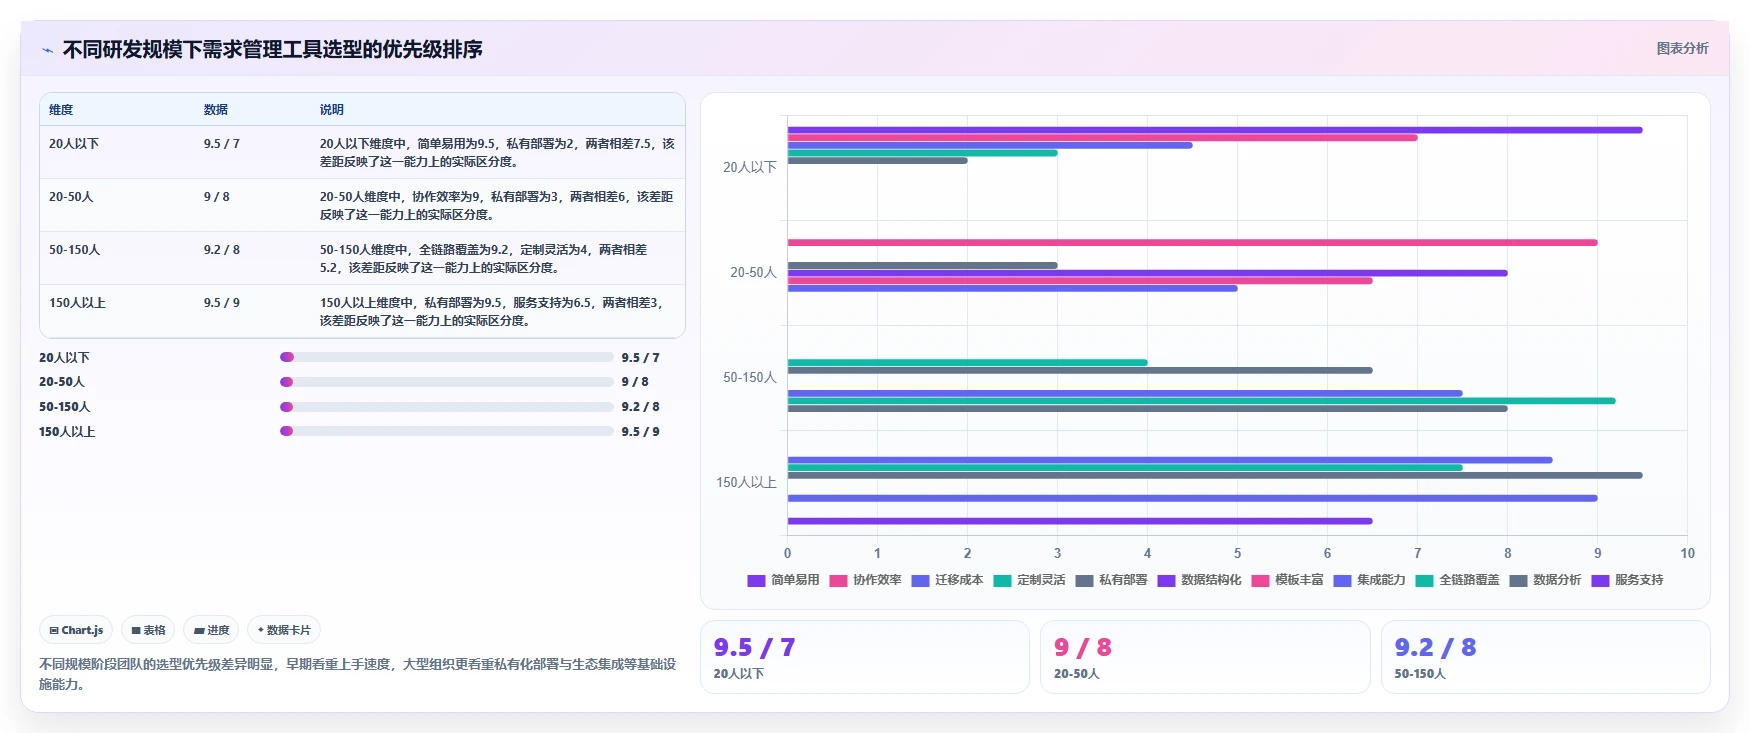
Task: Click the x-axis tick label 10
Action: pyautogui.click(x=1687, y=553)
